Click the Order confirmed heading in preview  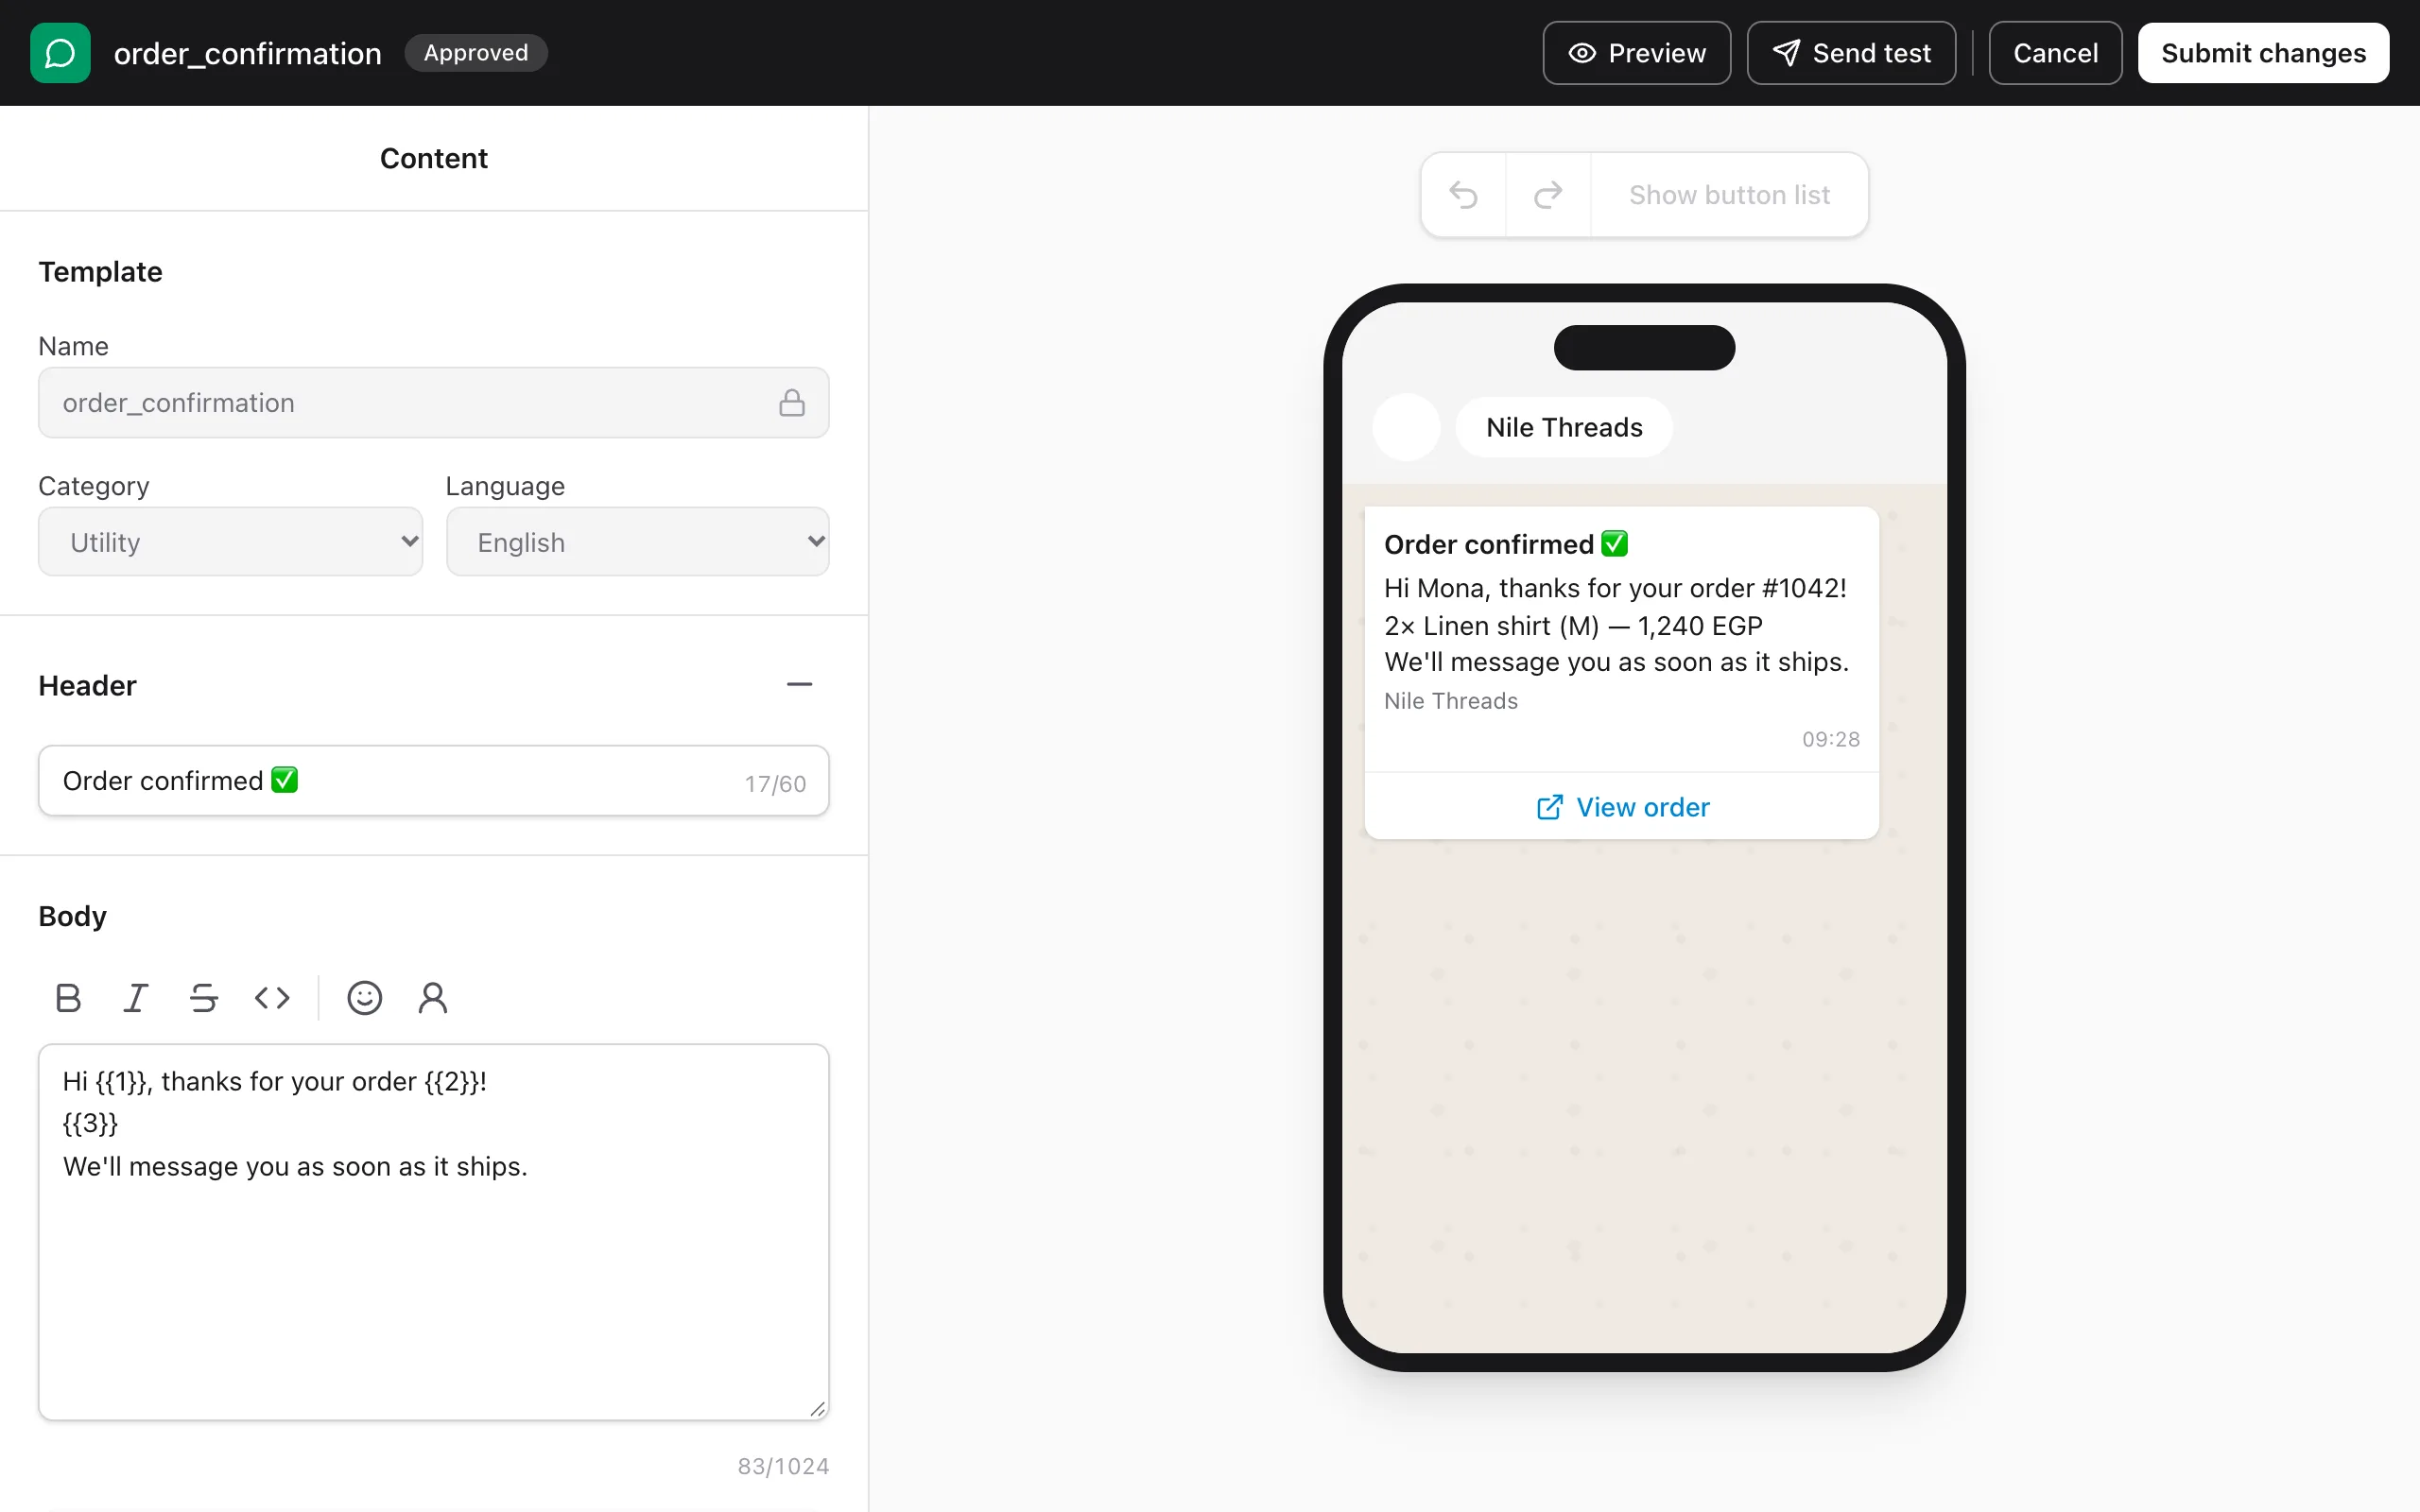[1506, 544]
